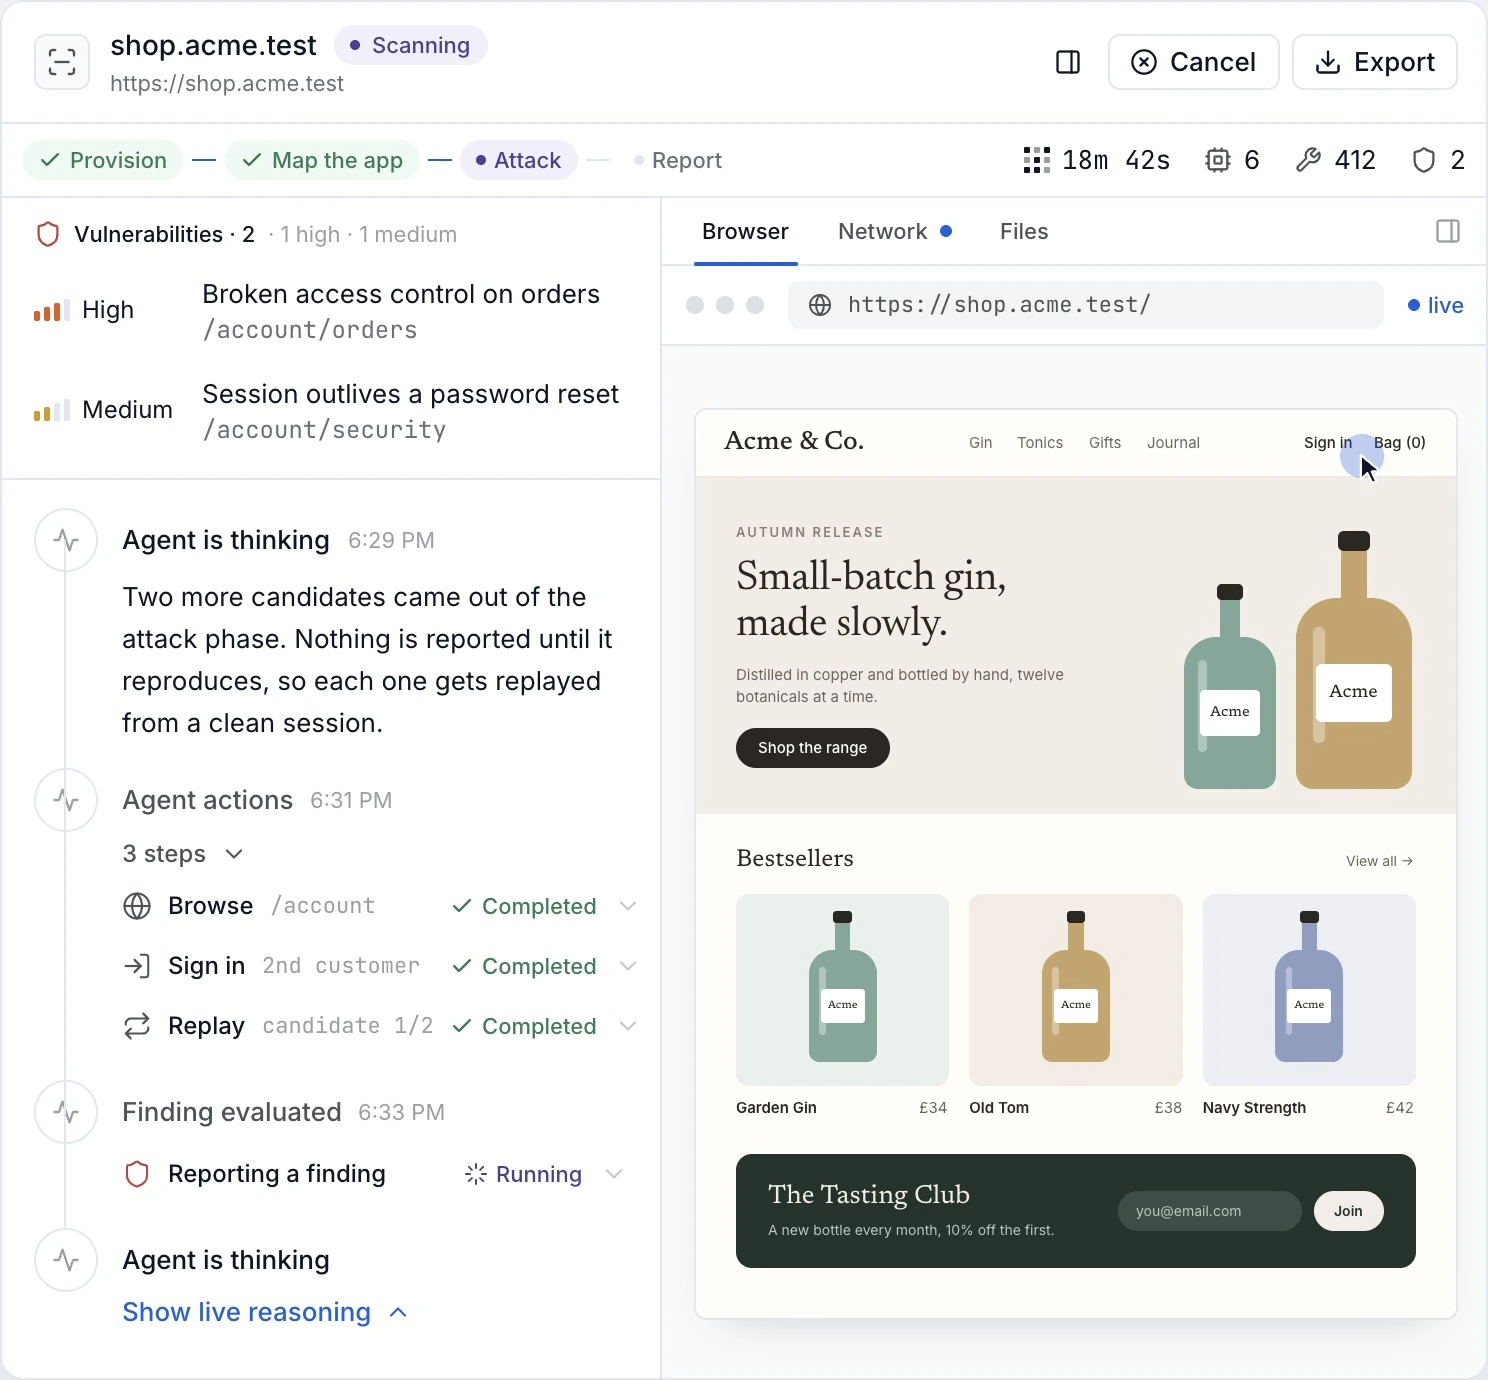The image size is (1488, 1380).
Task: Cancel the running scan
Action: tap(1193, 62)
